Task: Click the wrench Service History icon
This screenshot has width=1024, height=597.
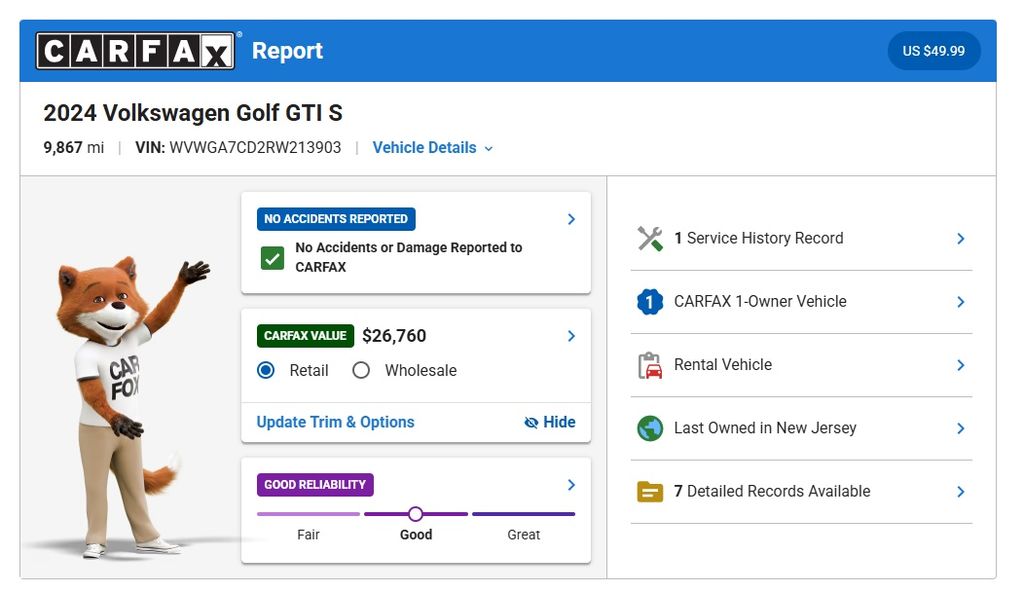Action: point(650,238)
